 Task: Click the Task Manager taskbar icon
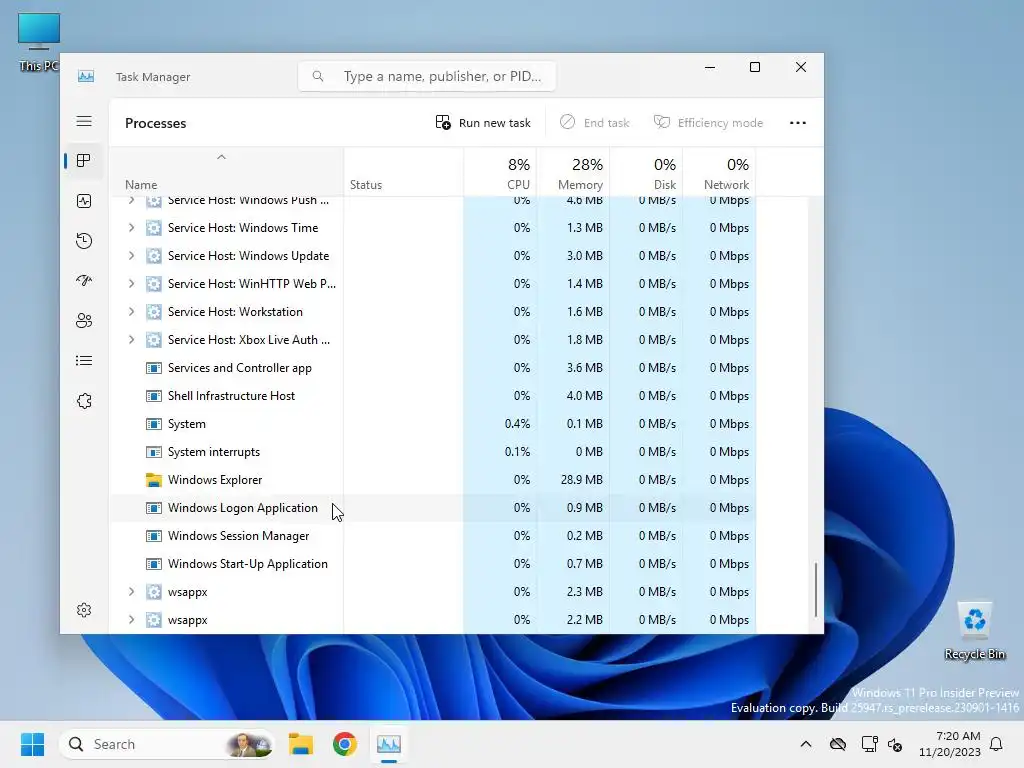click(389, 744)
